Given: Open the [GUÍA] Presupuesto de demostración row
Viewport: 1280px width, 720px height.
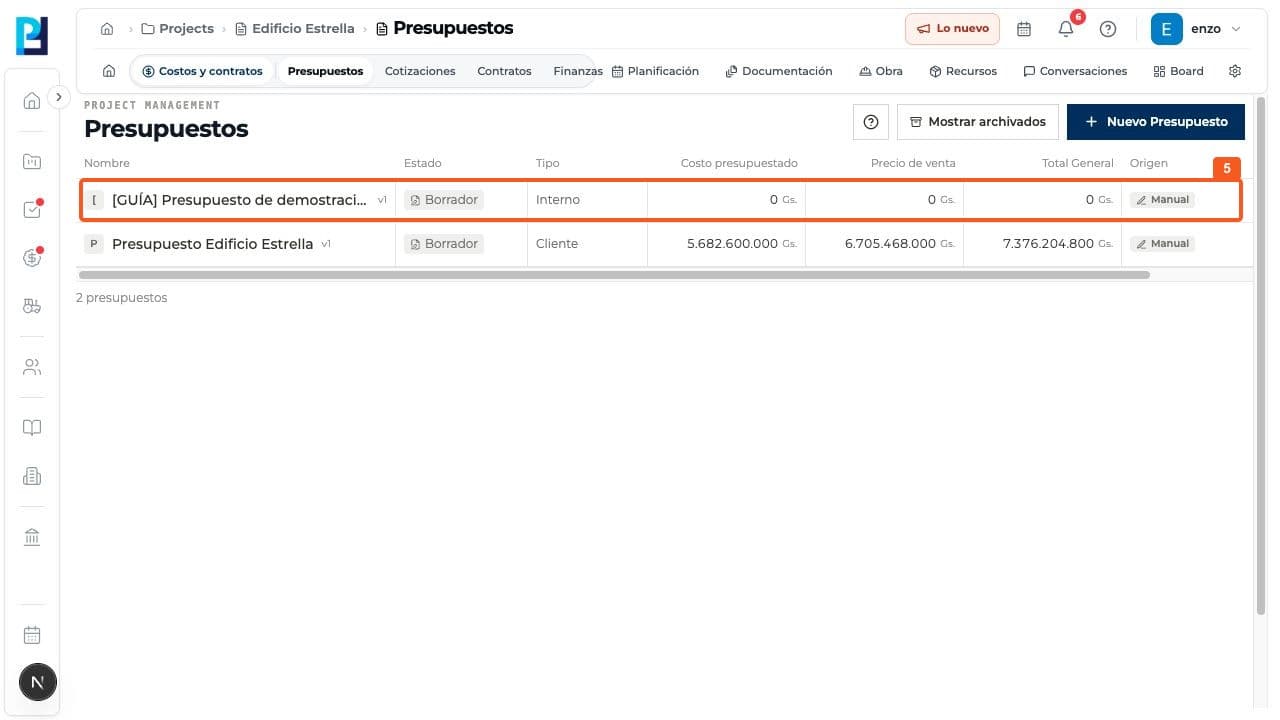Looking at the screenshot, I should click(660, 200).
